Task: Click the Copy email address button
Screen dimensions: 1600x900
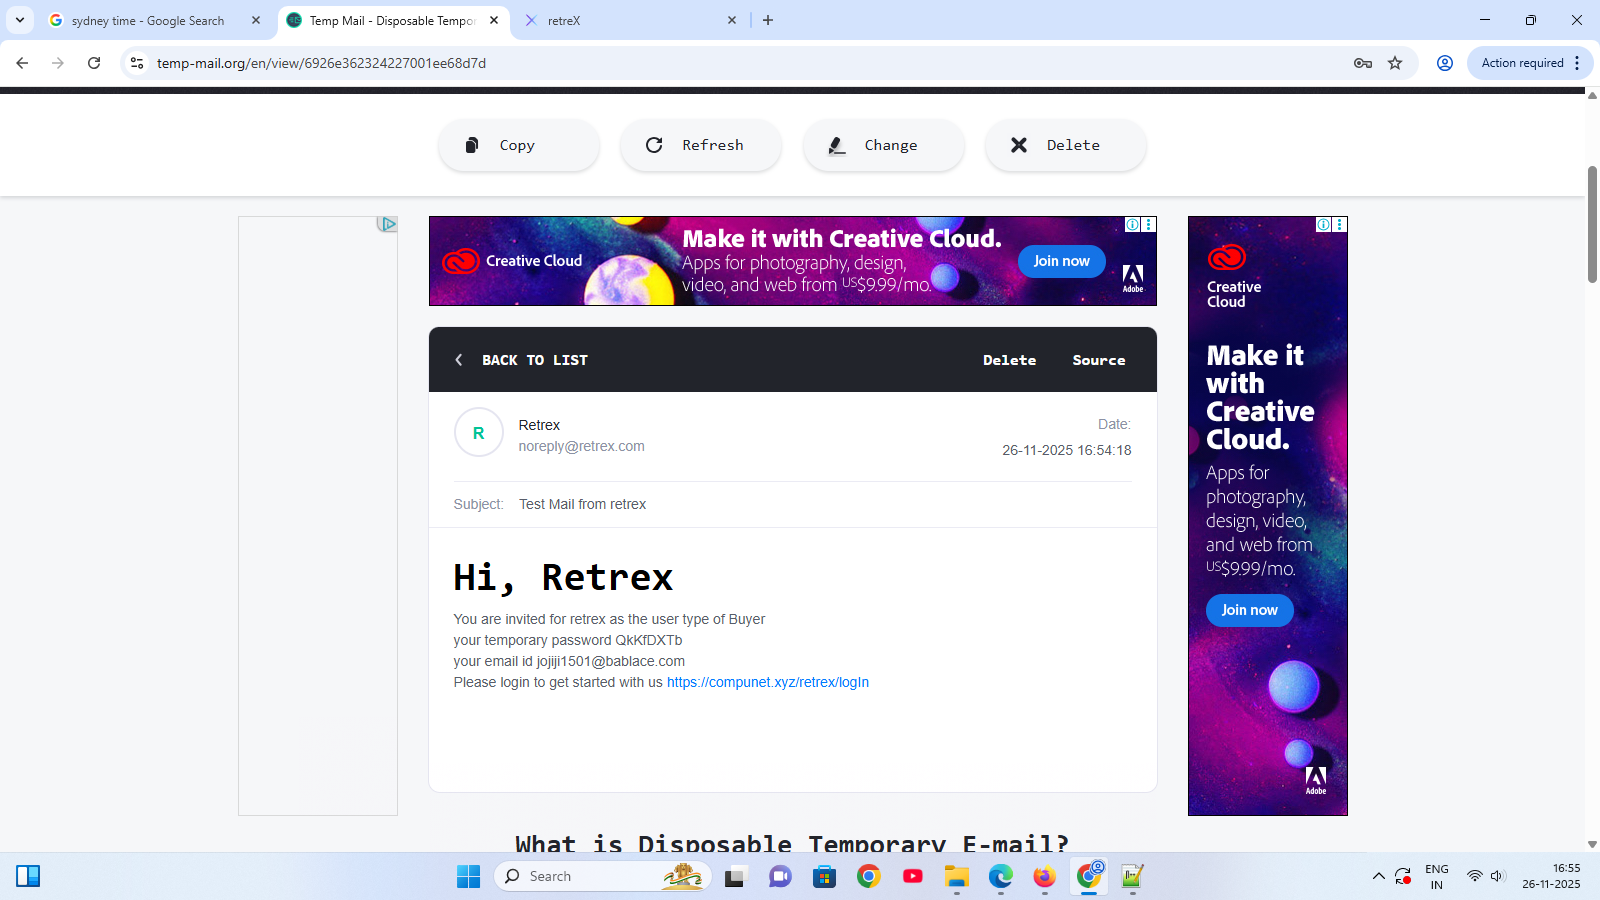Action: pyautogui.click(x=518, y=145)
